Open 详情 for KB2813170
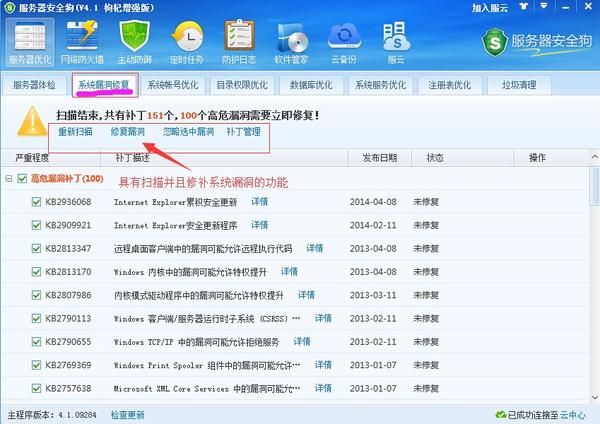Image resolution: width=600 pixels, height=424 pixels. [289, 272]
